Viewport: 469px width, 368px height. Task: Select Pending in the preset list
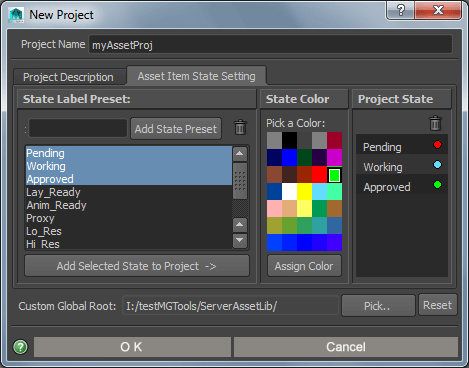tap(129, 153)
